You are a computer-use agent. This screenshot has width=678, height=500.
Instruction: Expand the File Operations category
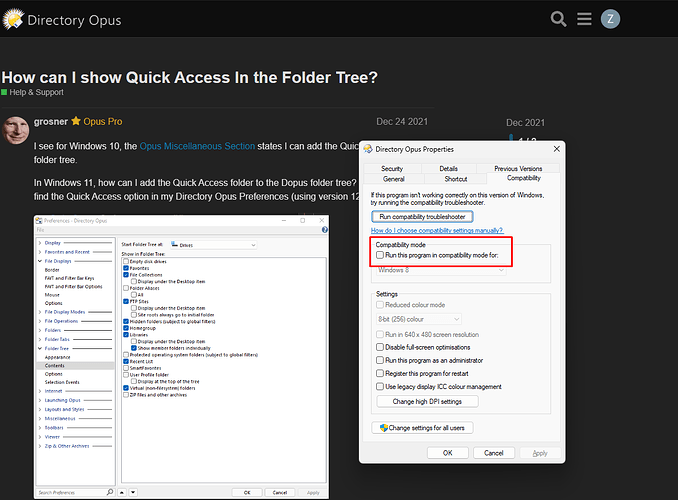coord(40,321)
